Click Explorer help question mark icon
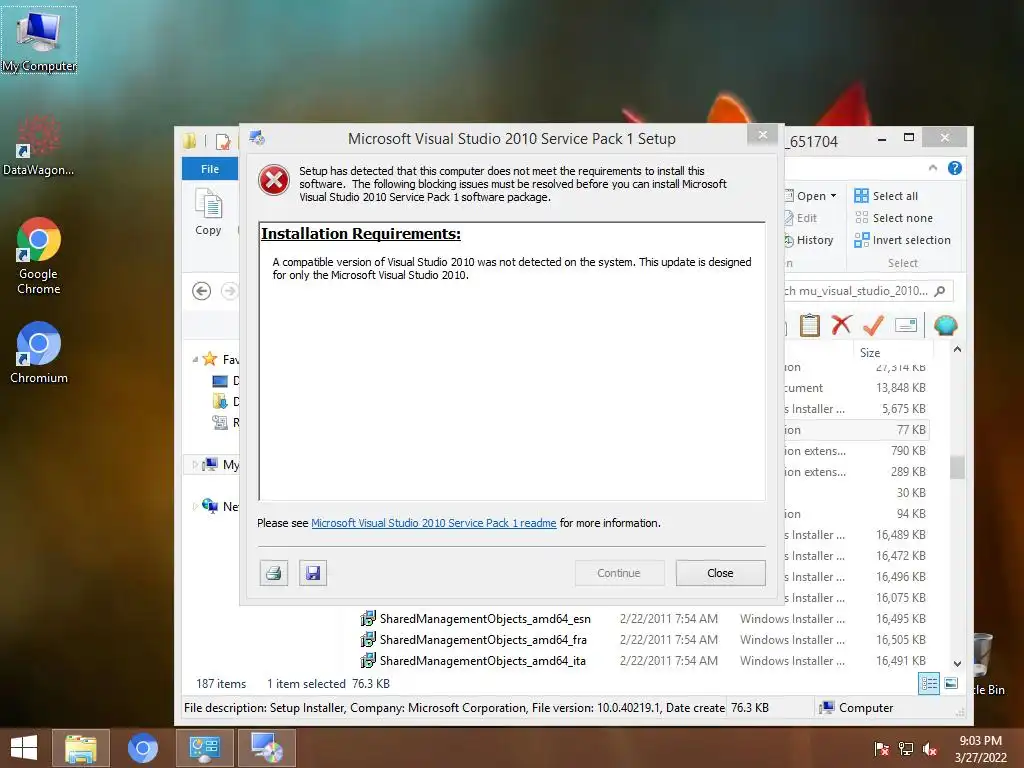The height and width of the screenshot is (768, 1024). tap(955, 168)
